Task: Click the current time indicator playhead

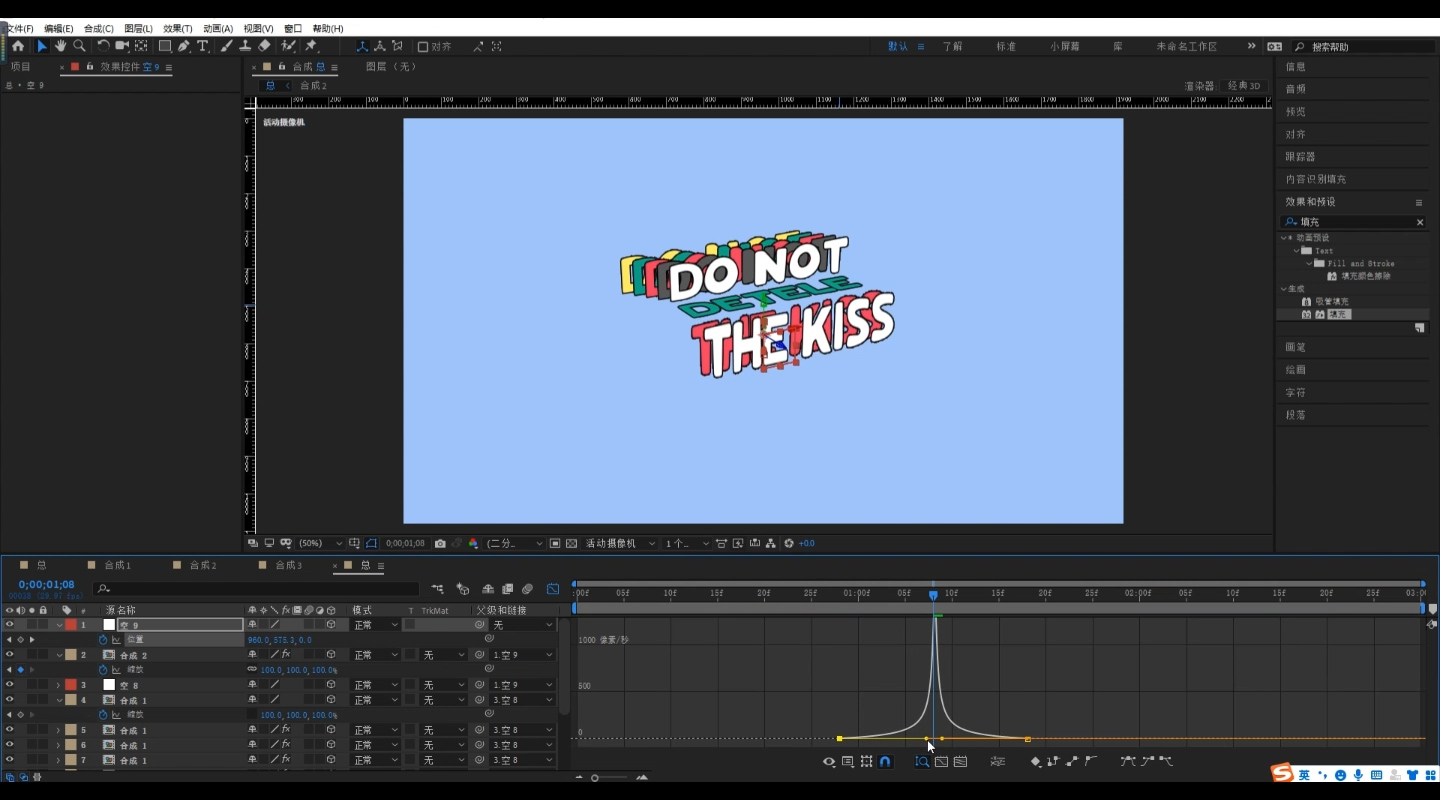Action: (933, 595)
